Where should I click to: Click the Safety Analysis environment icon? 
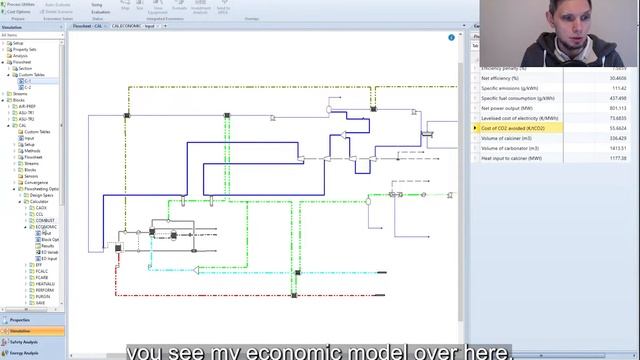tap(5, 342)
